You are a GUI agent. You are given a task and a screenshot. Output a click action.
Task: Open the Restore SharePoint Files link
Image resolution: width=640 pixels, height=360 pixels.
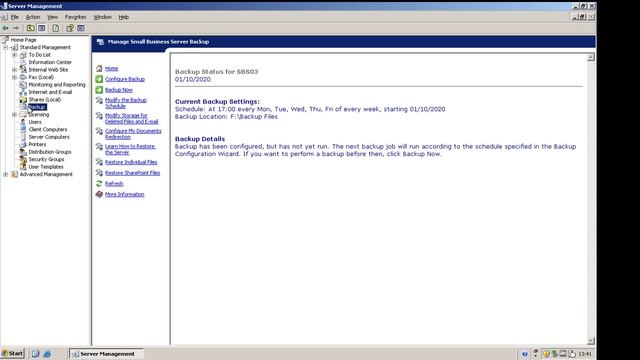tap(132, 173)
